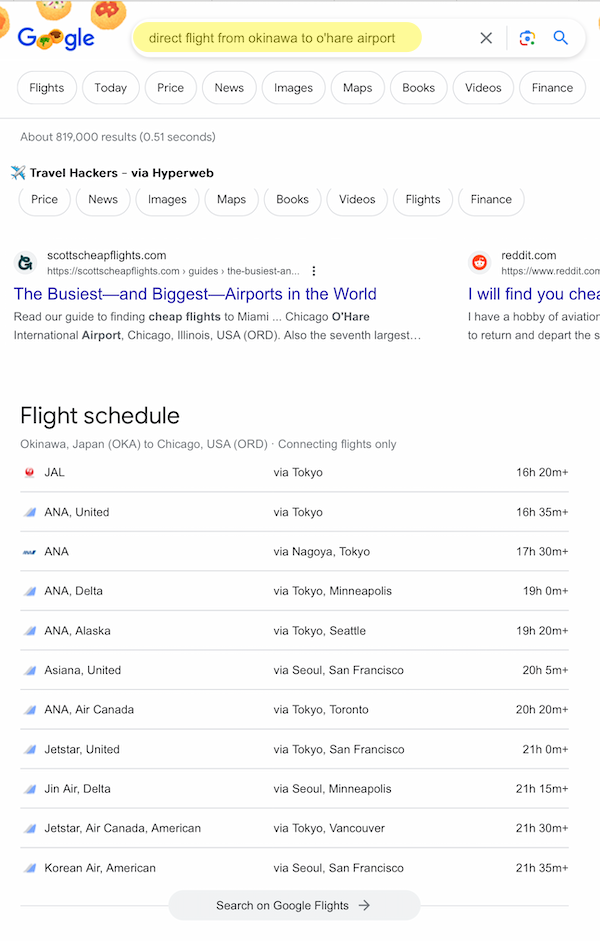Screen dimensions: 600x941
Task: Open three-dot menu for scottscheapflights result
Action: tap(314, 271)
